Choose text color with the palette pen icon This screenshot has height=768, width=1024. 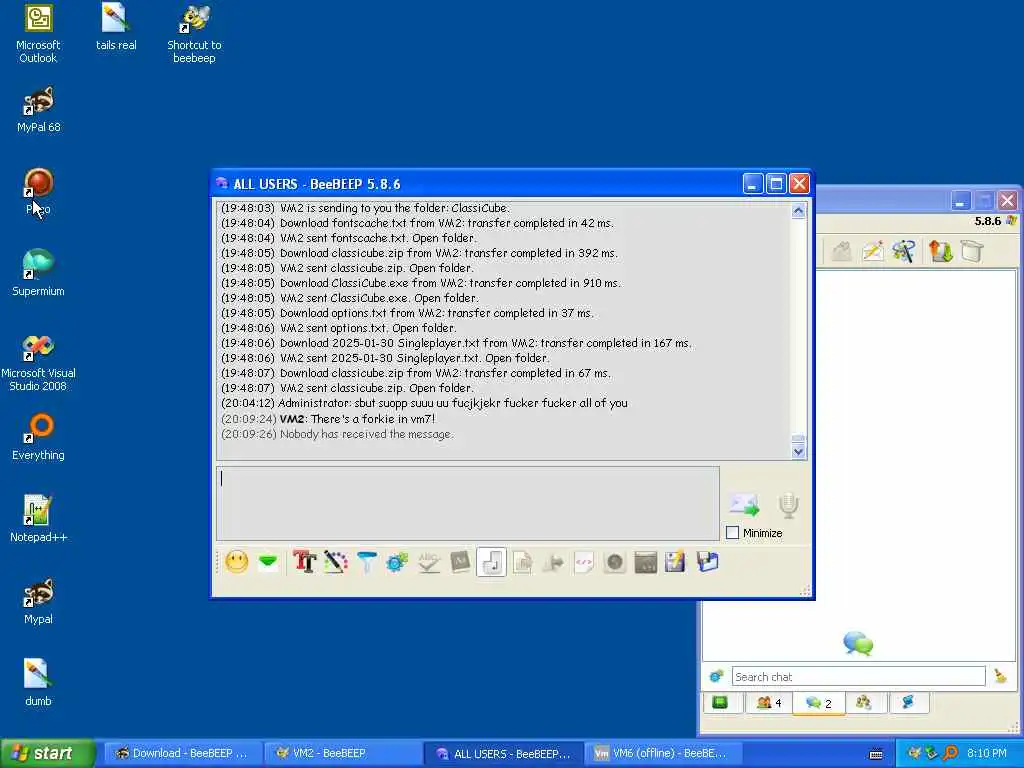336,562
